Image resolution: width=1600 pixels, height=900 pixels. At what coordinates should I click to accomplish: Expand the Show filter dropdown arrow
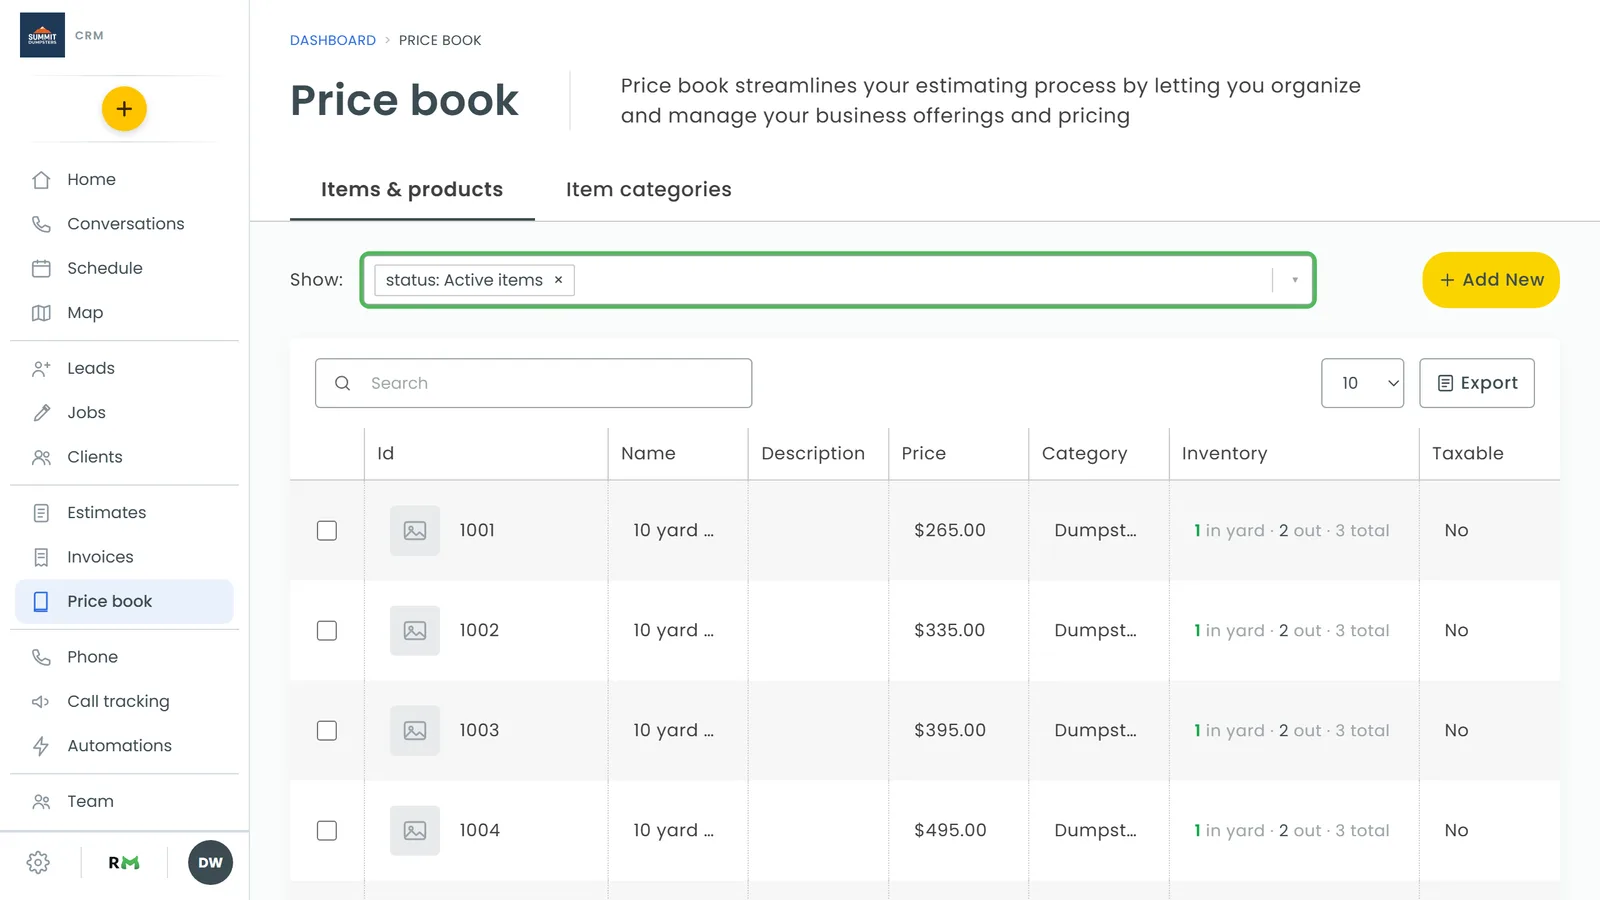[x=1294, y=280]
